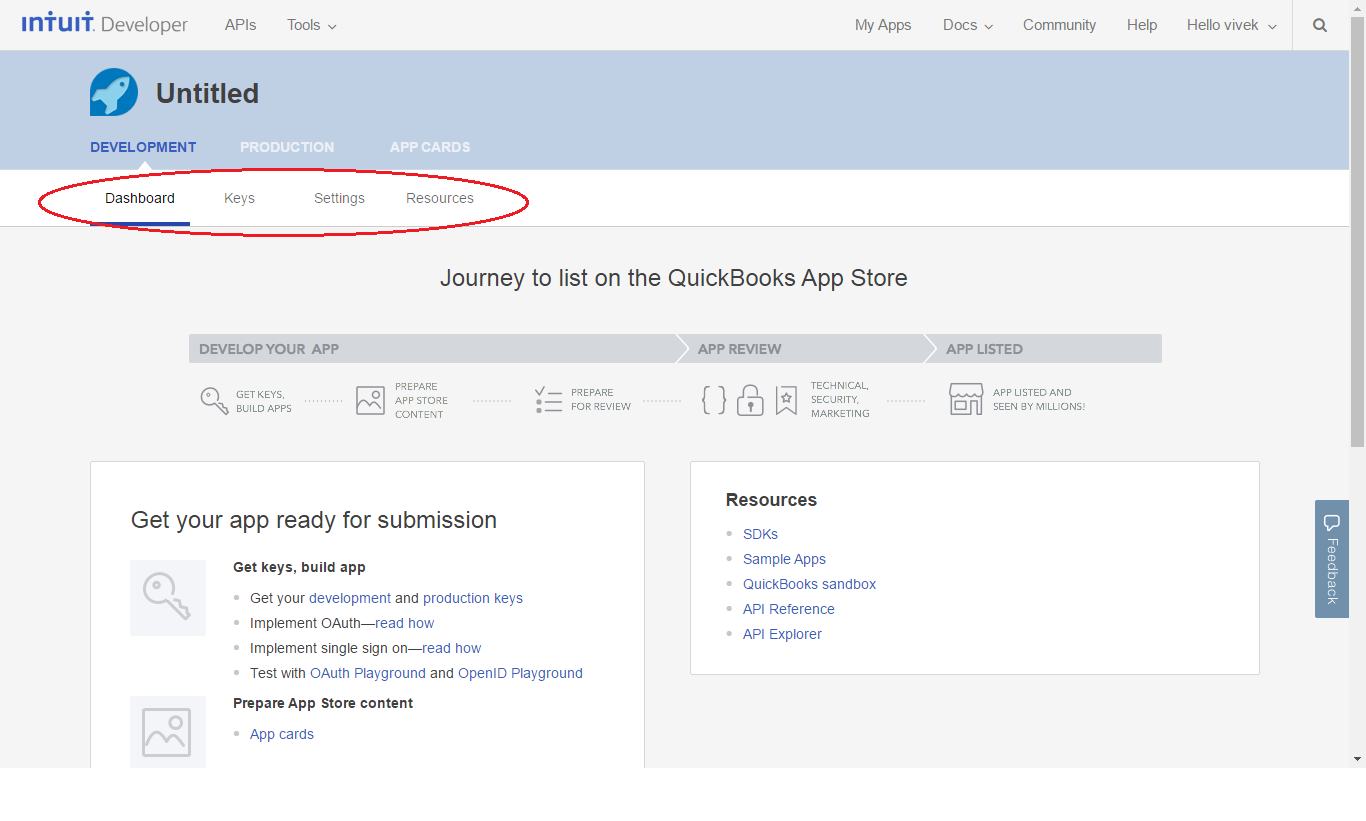Open the Hello vivek account menu

pos(1232,25)
